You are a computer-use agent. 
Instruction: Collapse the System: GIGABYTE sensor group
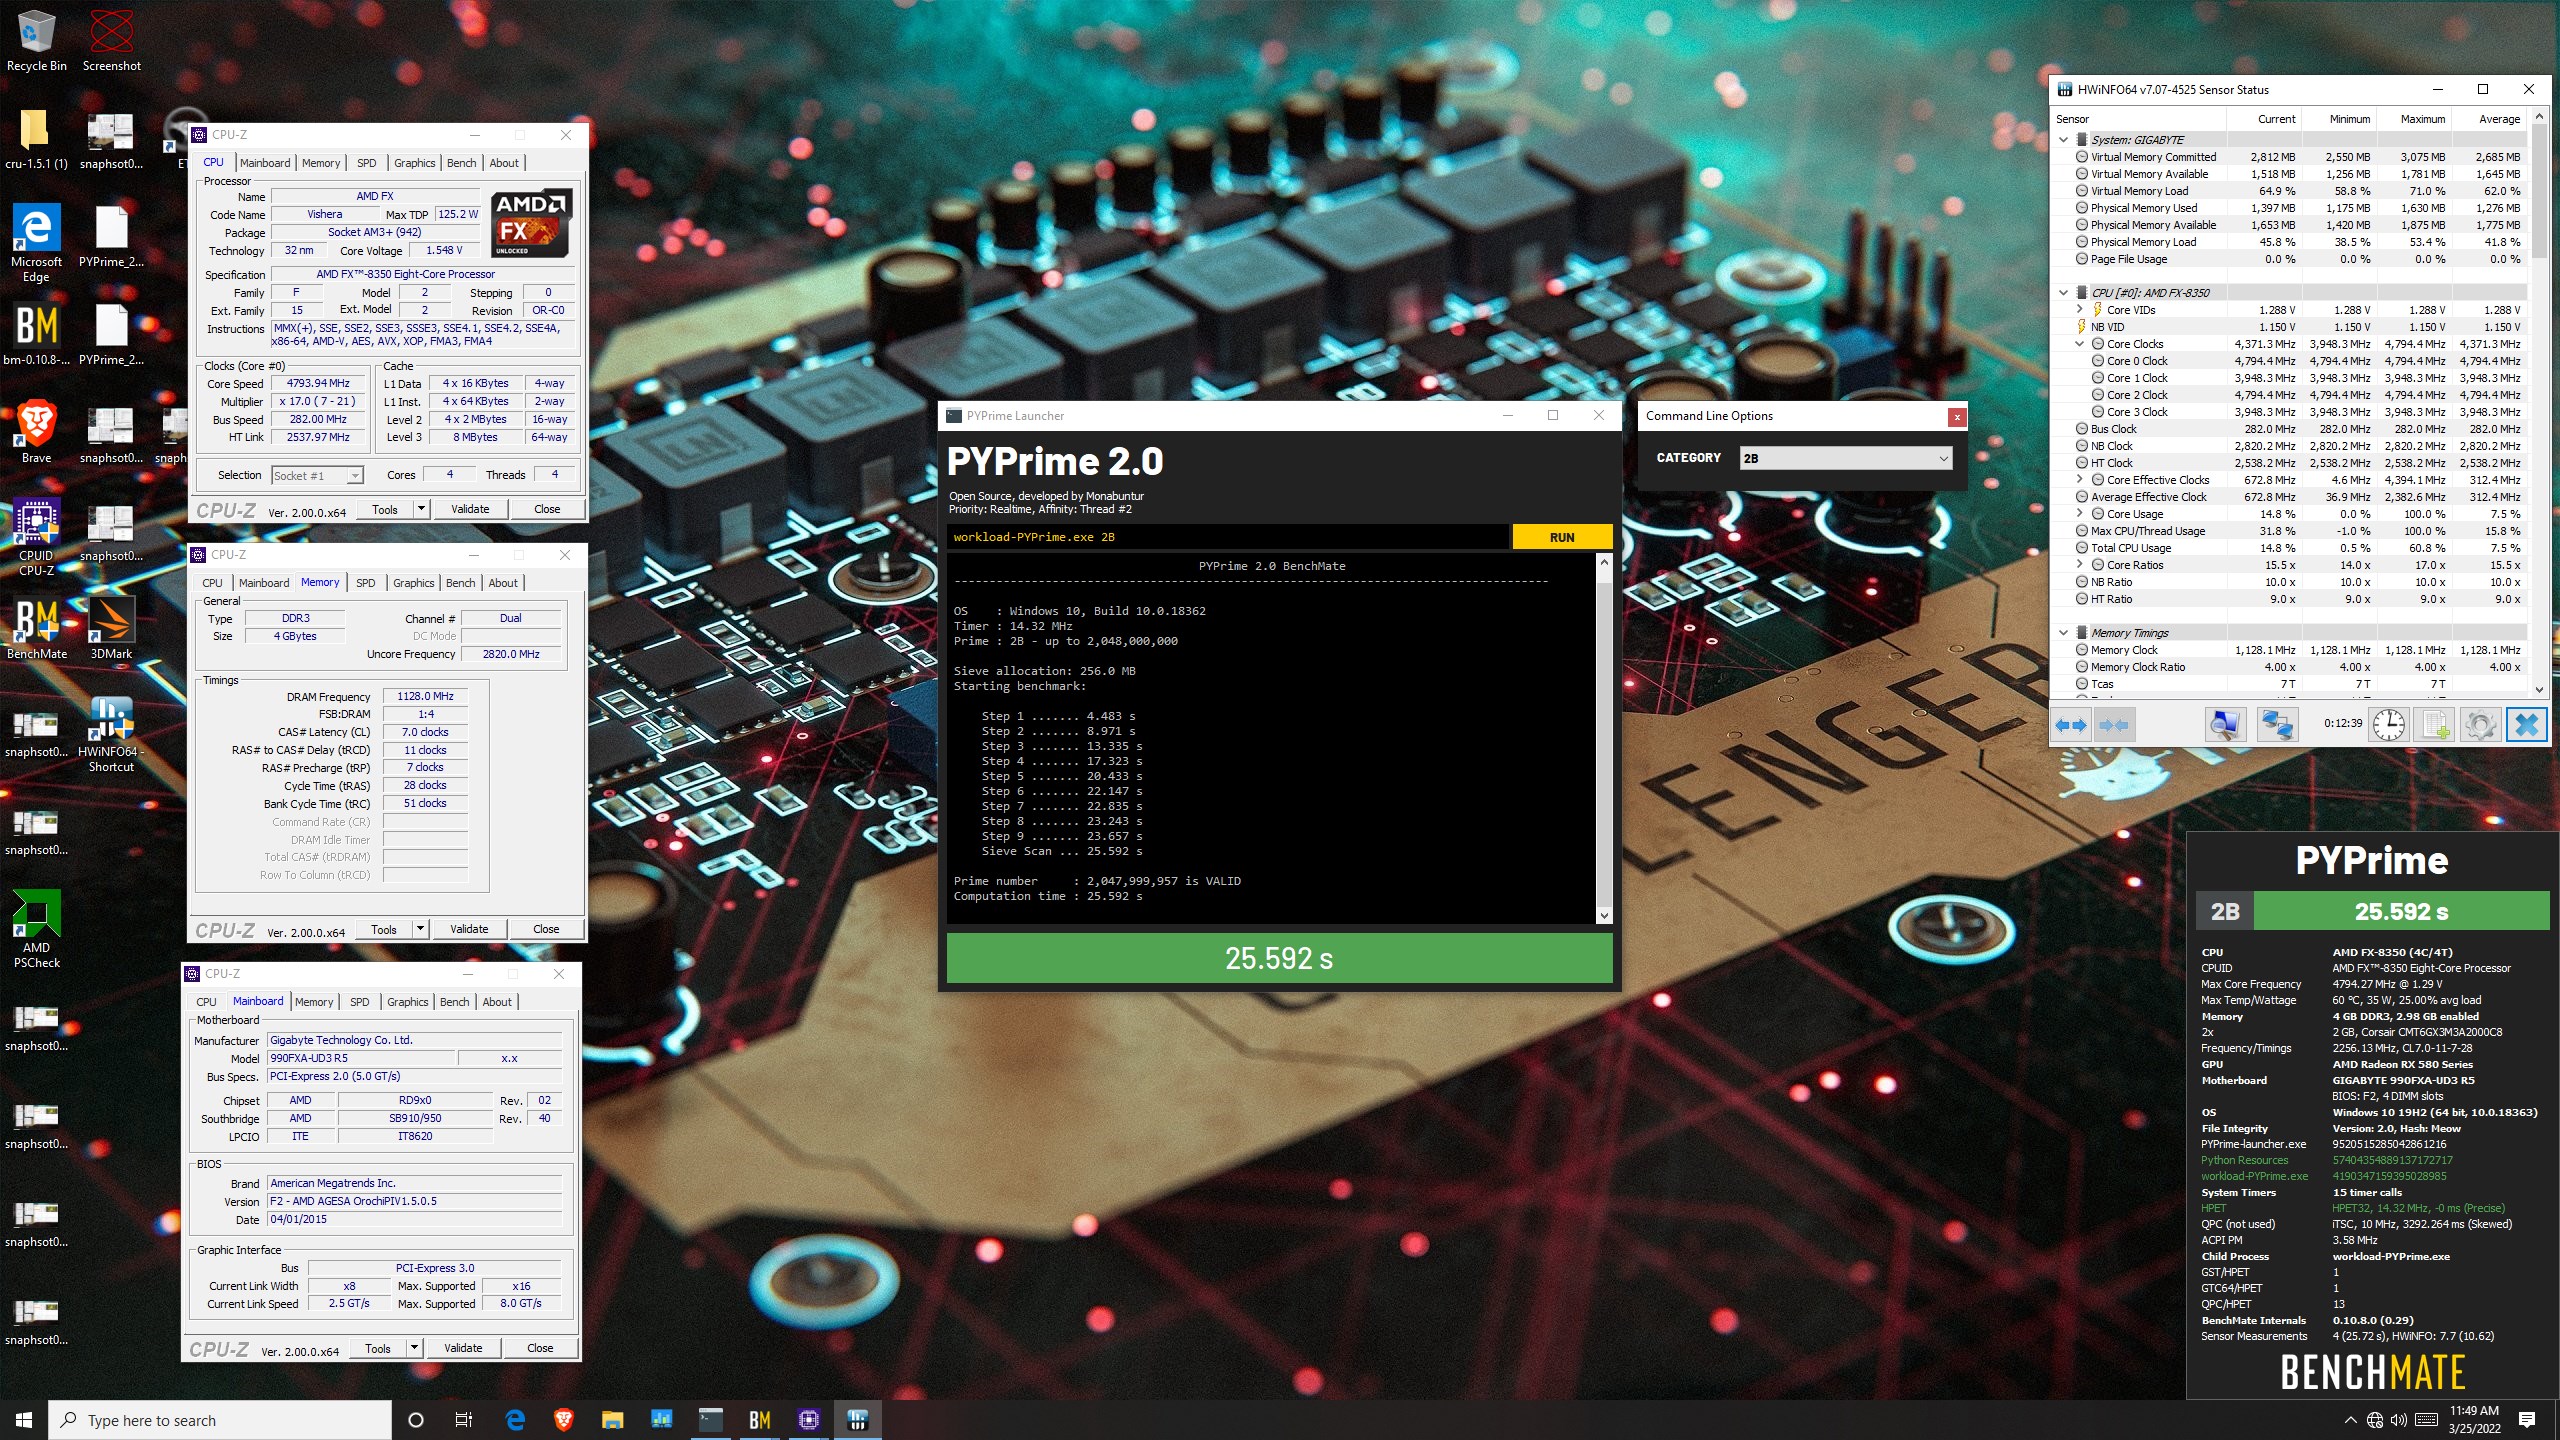point(2063,140)
